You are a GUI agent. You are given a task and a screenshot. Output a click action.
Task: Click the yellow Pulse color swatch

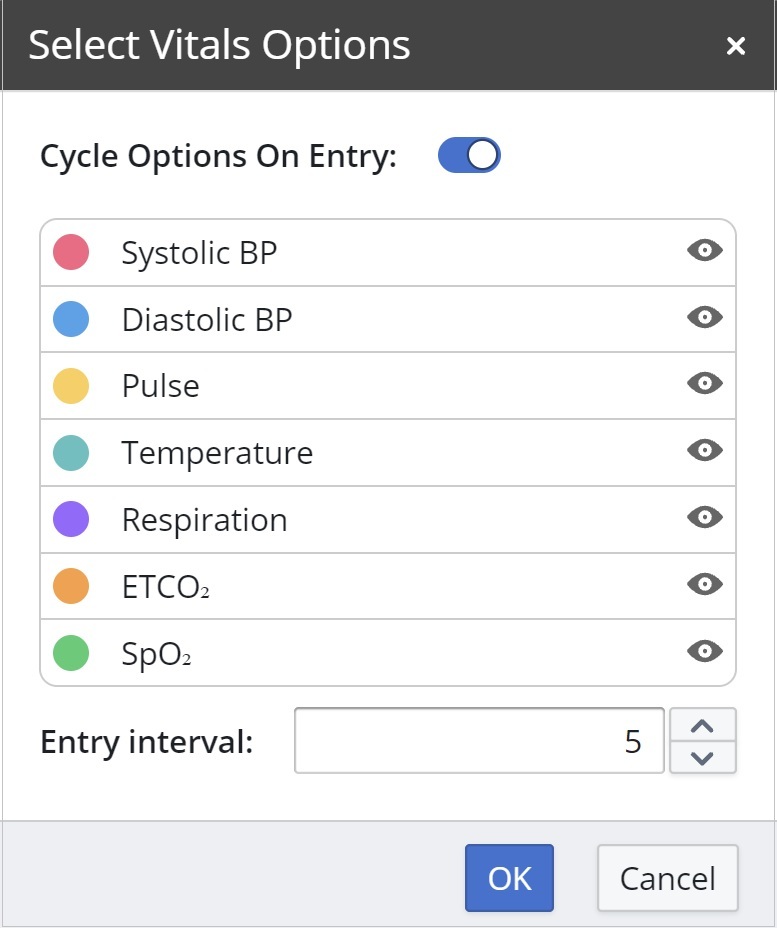pos(71,385)
